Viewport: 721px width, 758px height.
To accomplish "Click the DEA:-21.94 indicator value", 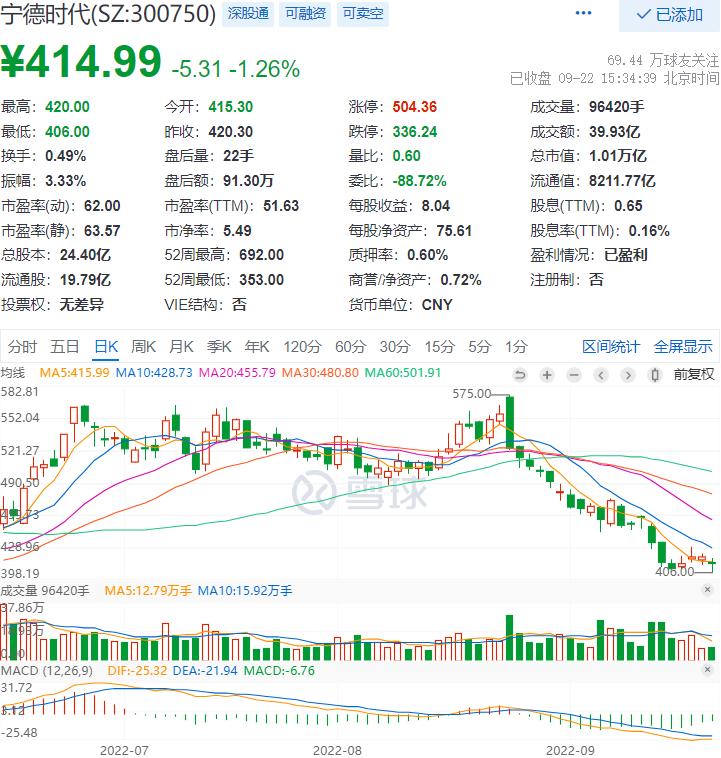I will point(205,671).
